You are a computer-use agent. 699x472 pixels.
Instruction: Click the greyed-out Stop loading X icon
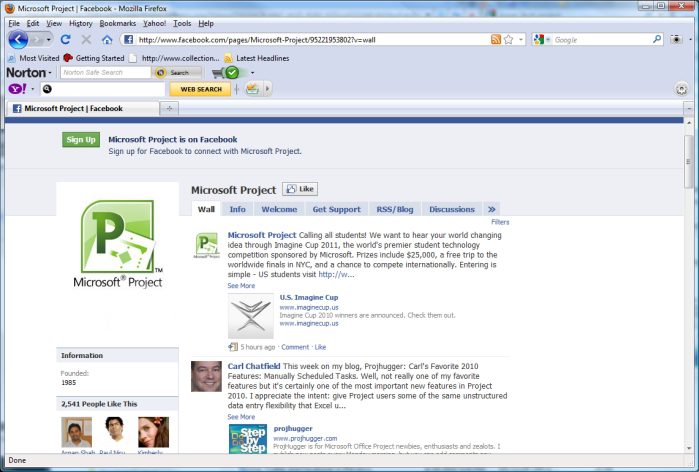[86, 40]
